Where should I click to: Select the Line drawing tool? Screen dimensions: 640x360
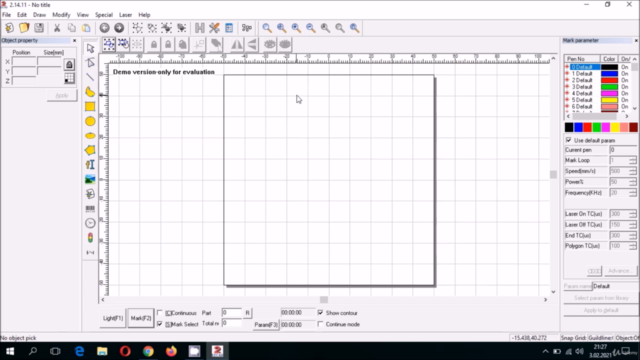pyautogui.click(x=90, y=77)
